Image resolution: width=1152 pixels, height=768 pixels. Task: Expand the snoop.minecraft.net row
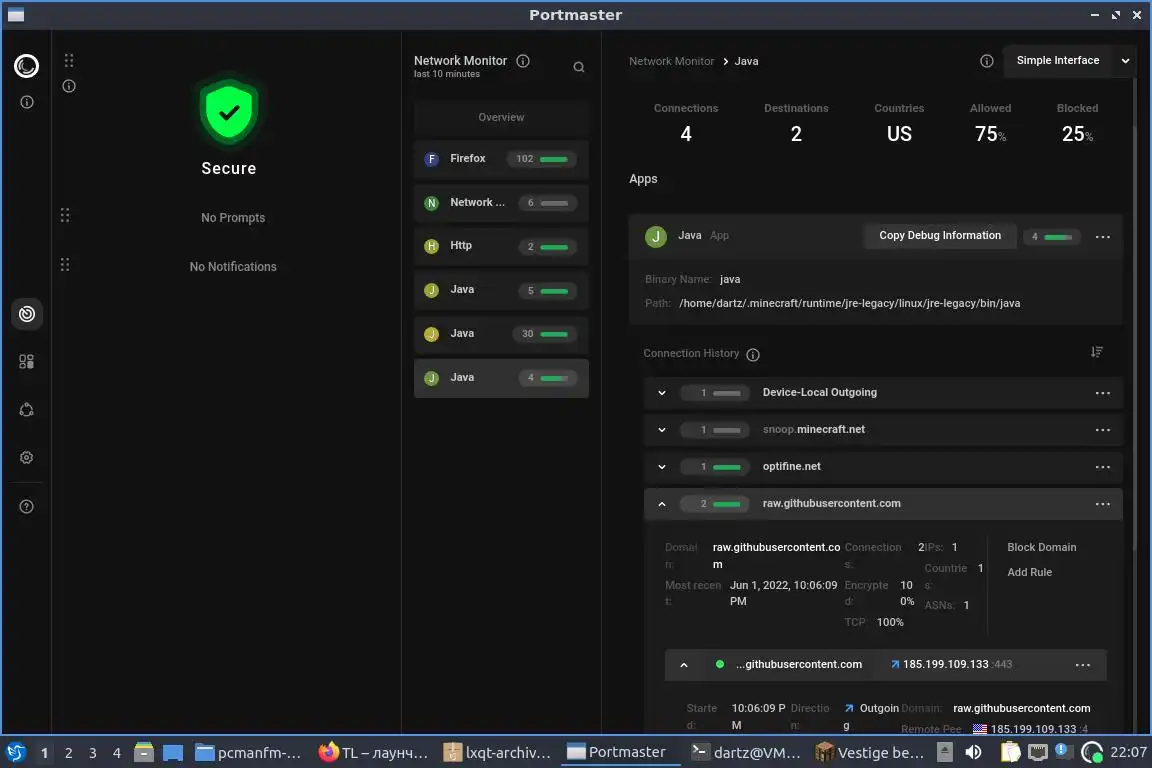pos(662,430)
